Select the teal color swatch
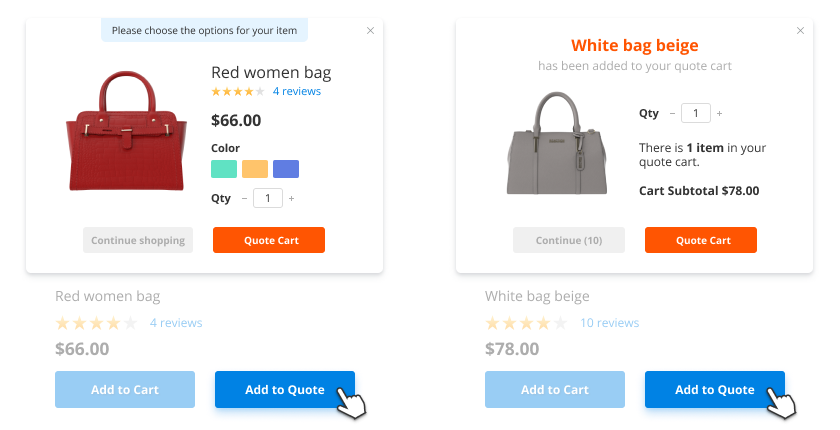This screenshot has width=840, height=430. tap(224, 169)
